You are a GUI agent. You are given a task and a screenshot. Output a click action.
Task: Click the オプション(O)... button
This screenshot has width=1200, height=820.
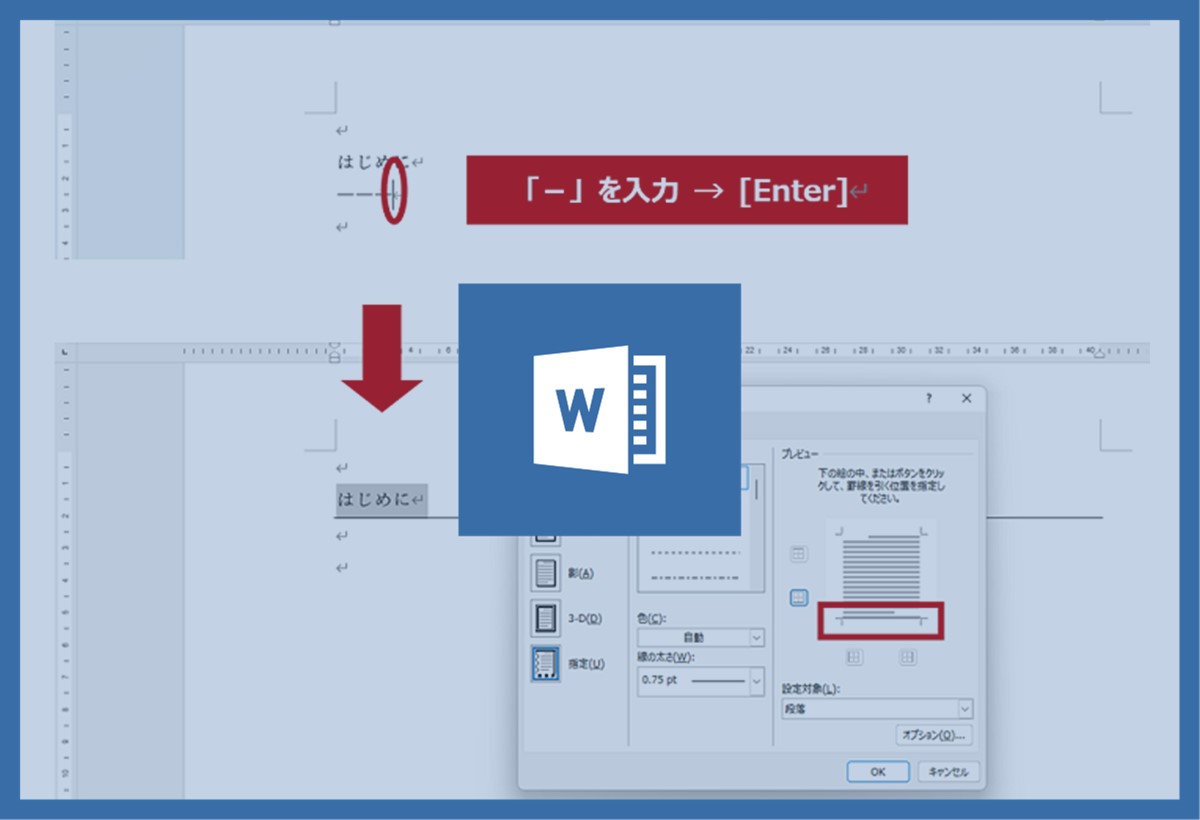pyautogui.click(x=934, y=735)
